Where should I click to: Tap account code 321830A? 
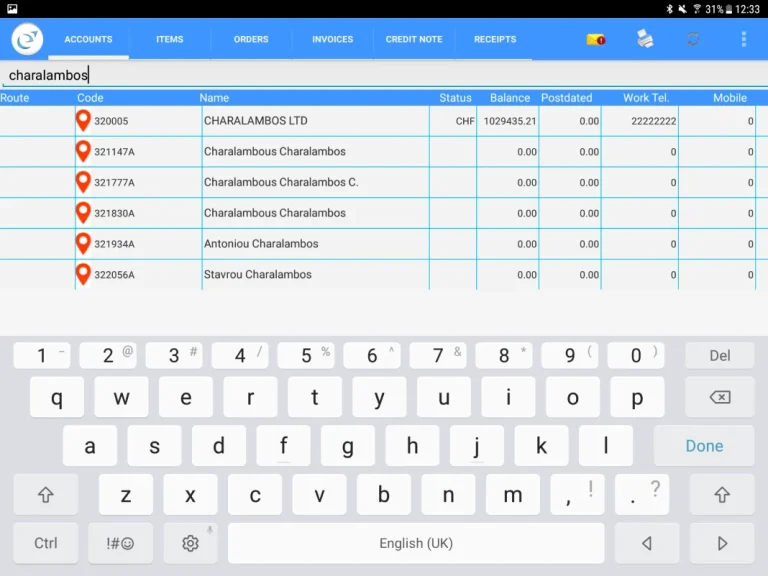(x=114, y=213)
